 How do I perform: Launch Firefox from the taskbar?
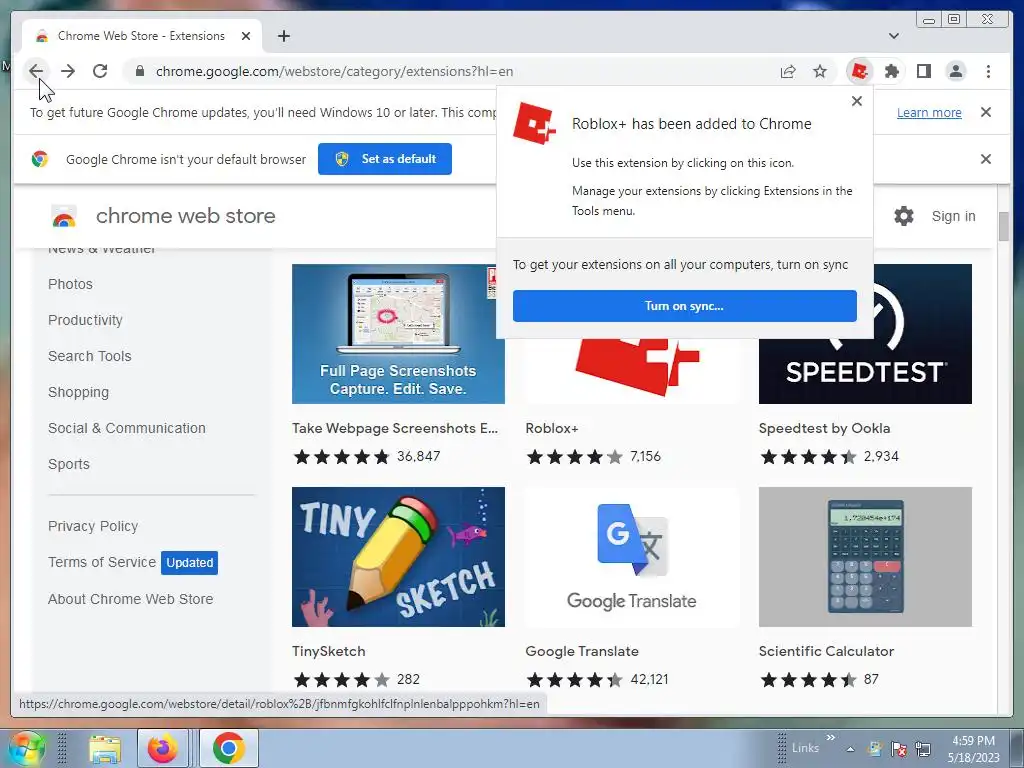[x=163, y=748]
